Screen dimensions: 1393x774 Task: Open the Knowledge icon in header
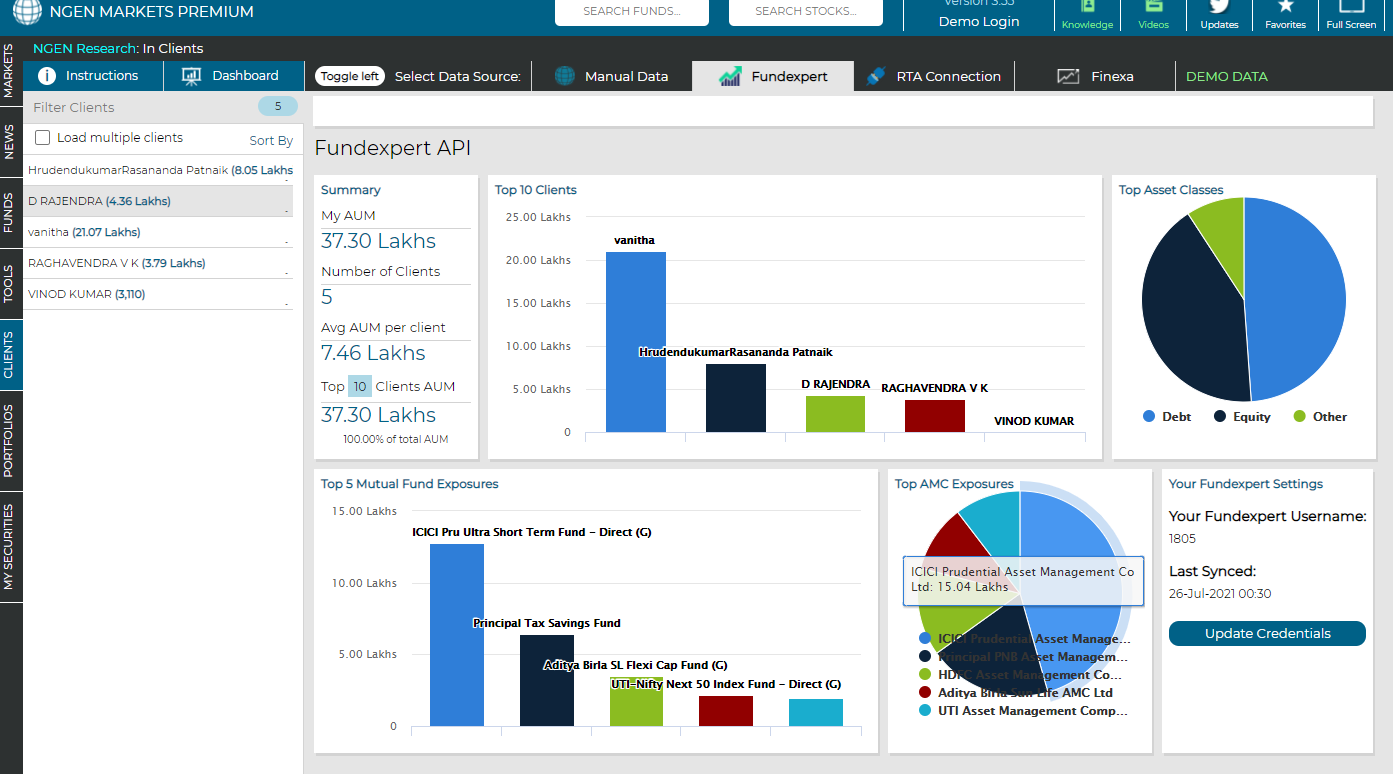point(1087,8)
